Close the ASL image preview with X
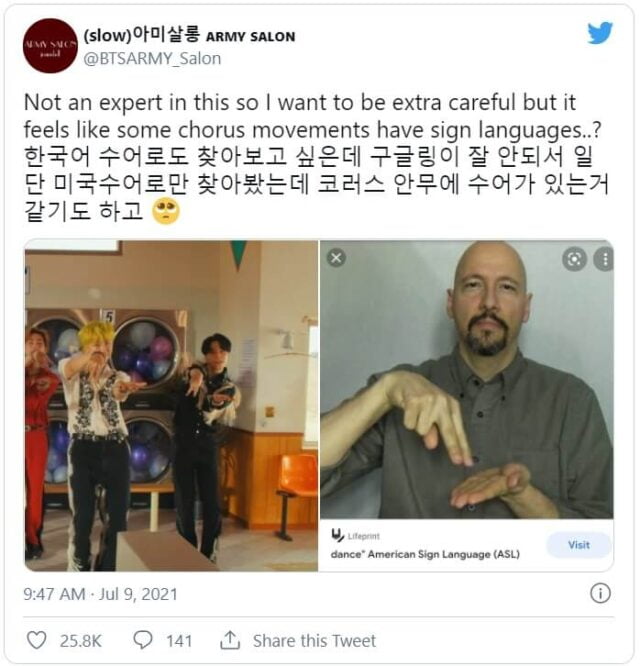The image size is (640, 666). coord(336,258)
